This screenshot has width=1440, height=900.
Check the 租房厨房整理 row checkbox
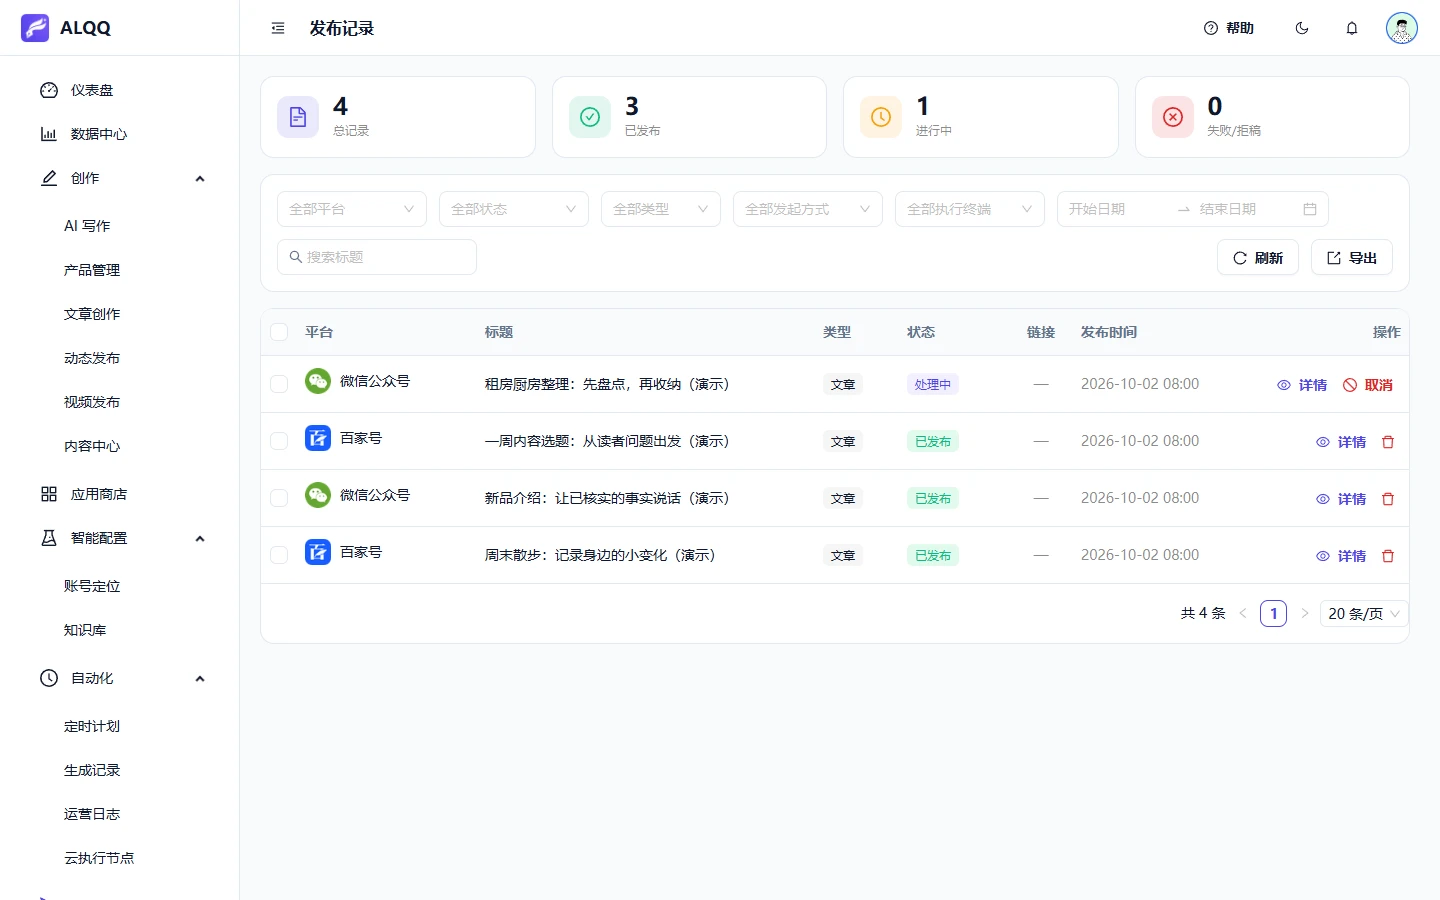point(279,384)
